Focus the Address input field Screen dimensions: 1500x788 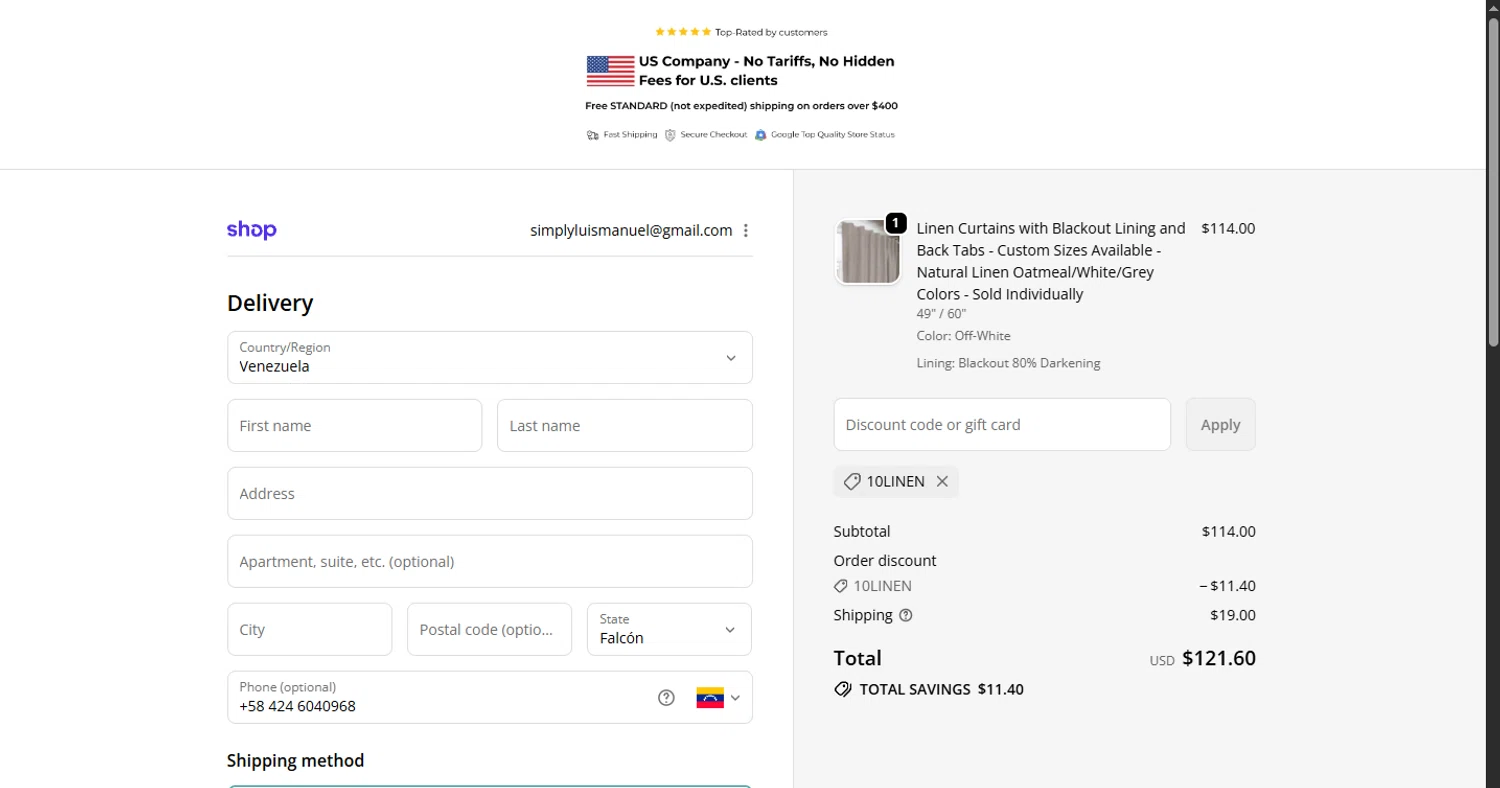click(x=490, y=493)
